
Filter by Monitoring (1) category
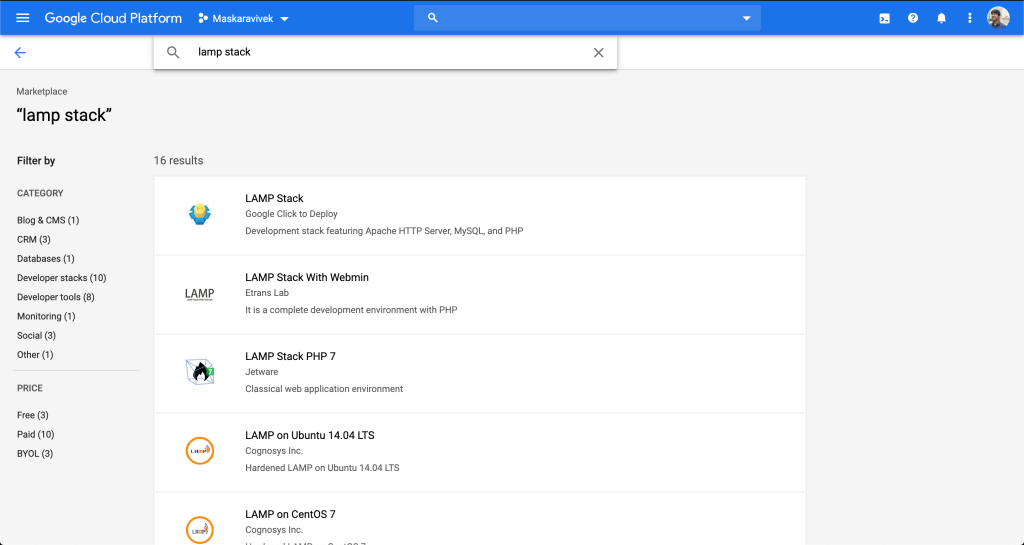(46, 316)
